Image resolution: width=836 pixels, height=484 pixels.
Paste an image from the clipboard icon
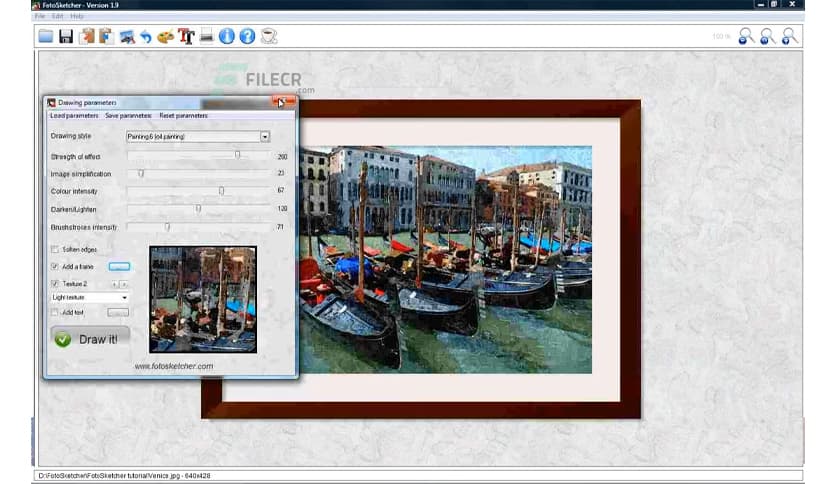coord(106,36)
